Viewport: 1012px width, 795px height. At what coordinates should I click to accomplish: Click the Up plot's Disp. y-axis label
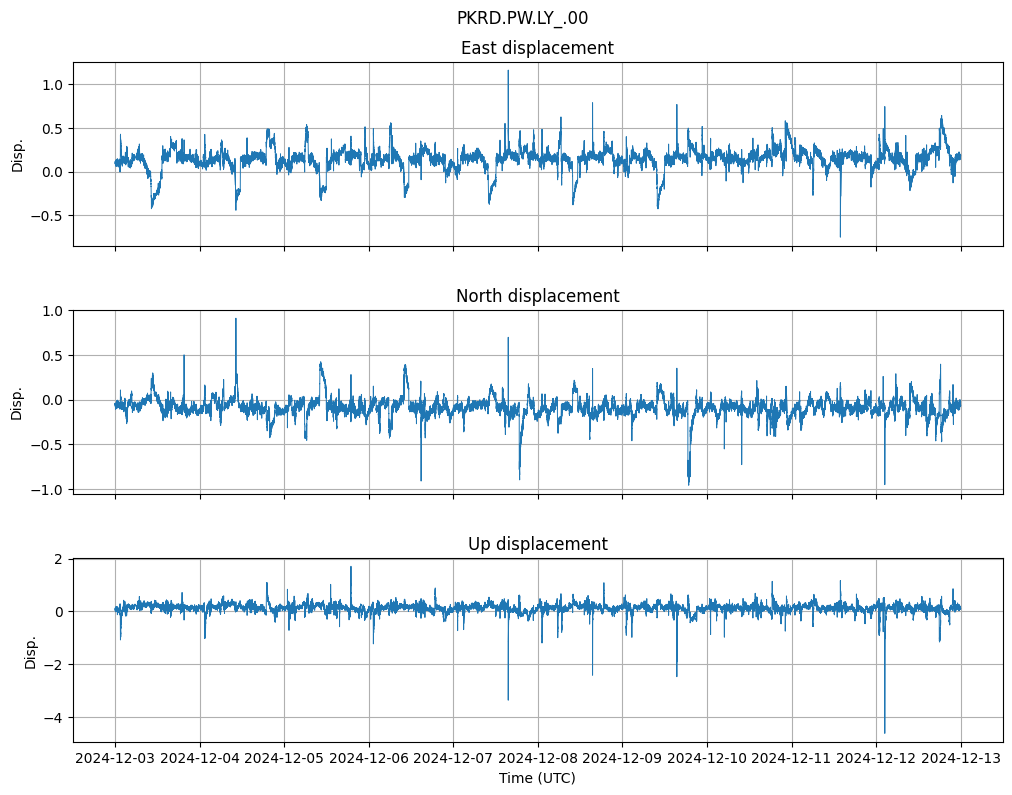point(31,650)
